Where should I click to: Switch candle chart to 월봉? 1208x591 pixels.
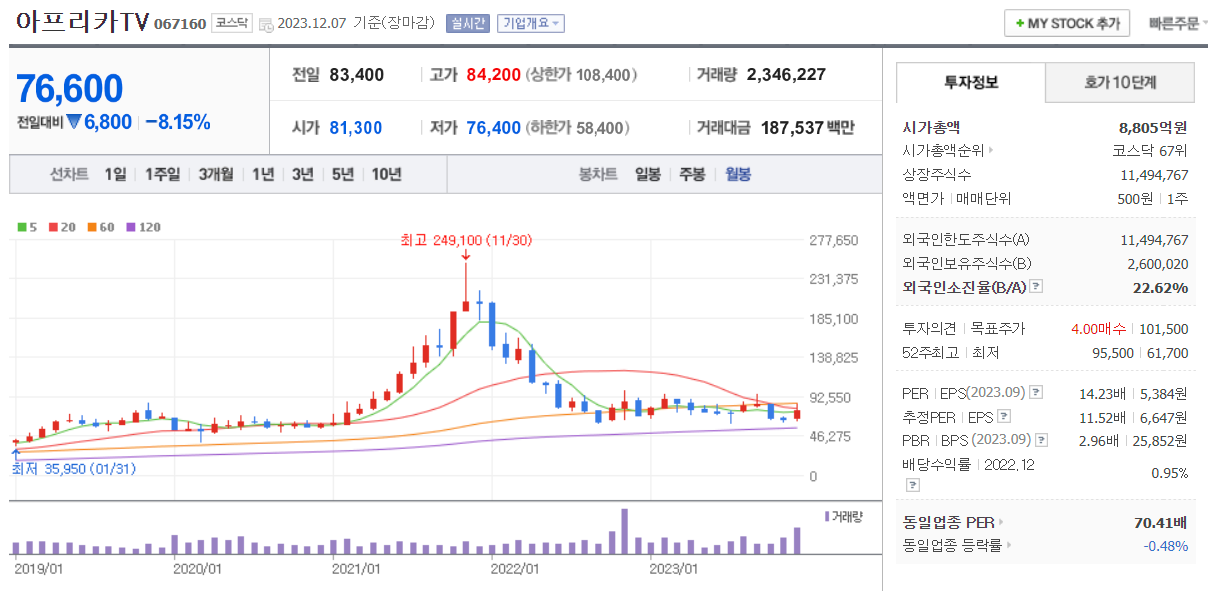coord(738,174)
